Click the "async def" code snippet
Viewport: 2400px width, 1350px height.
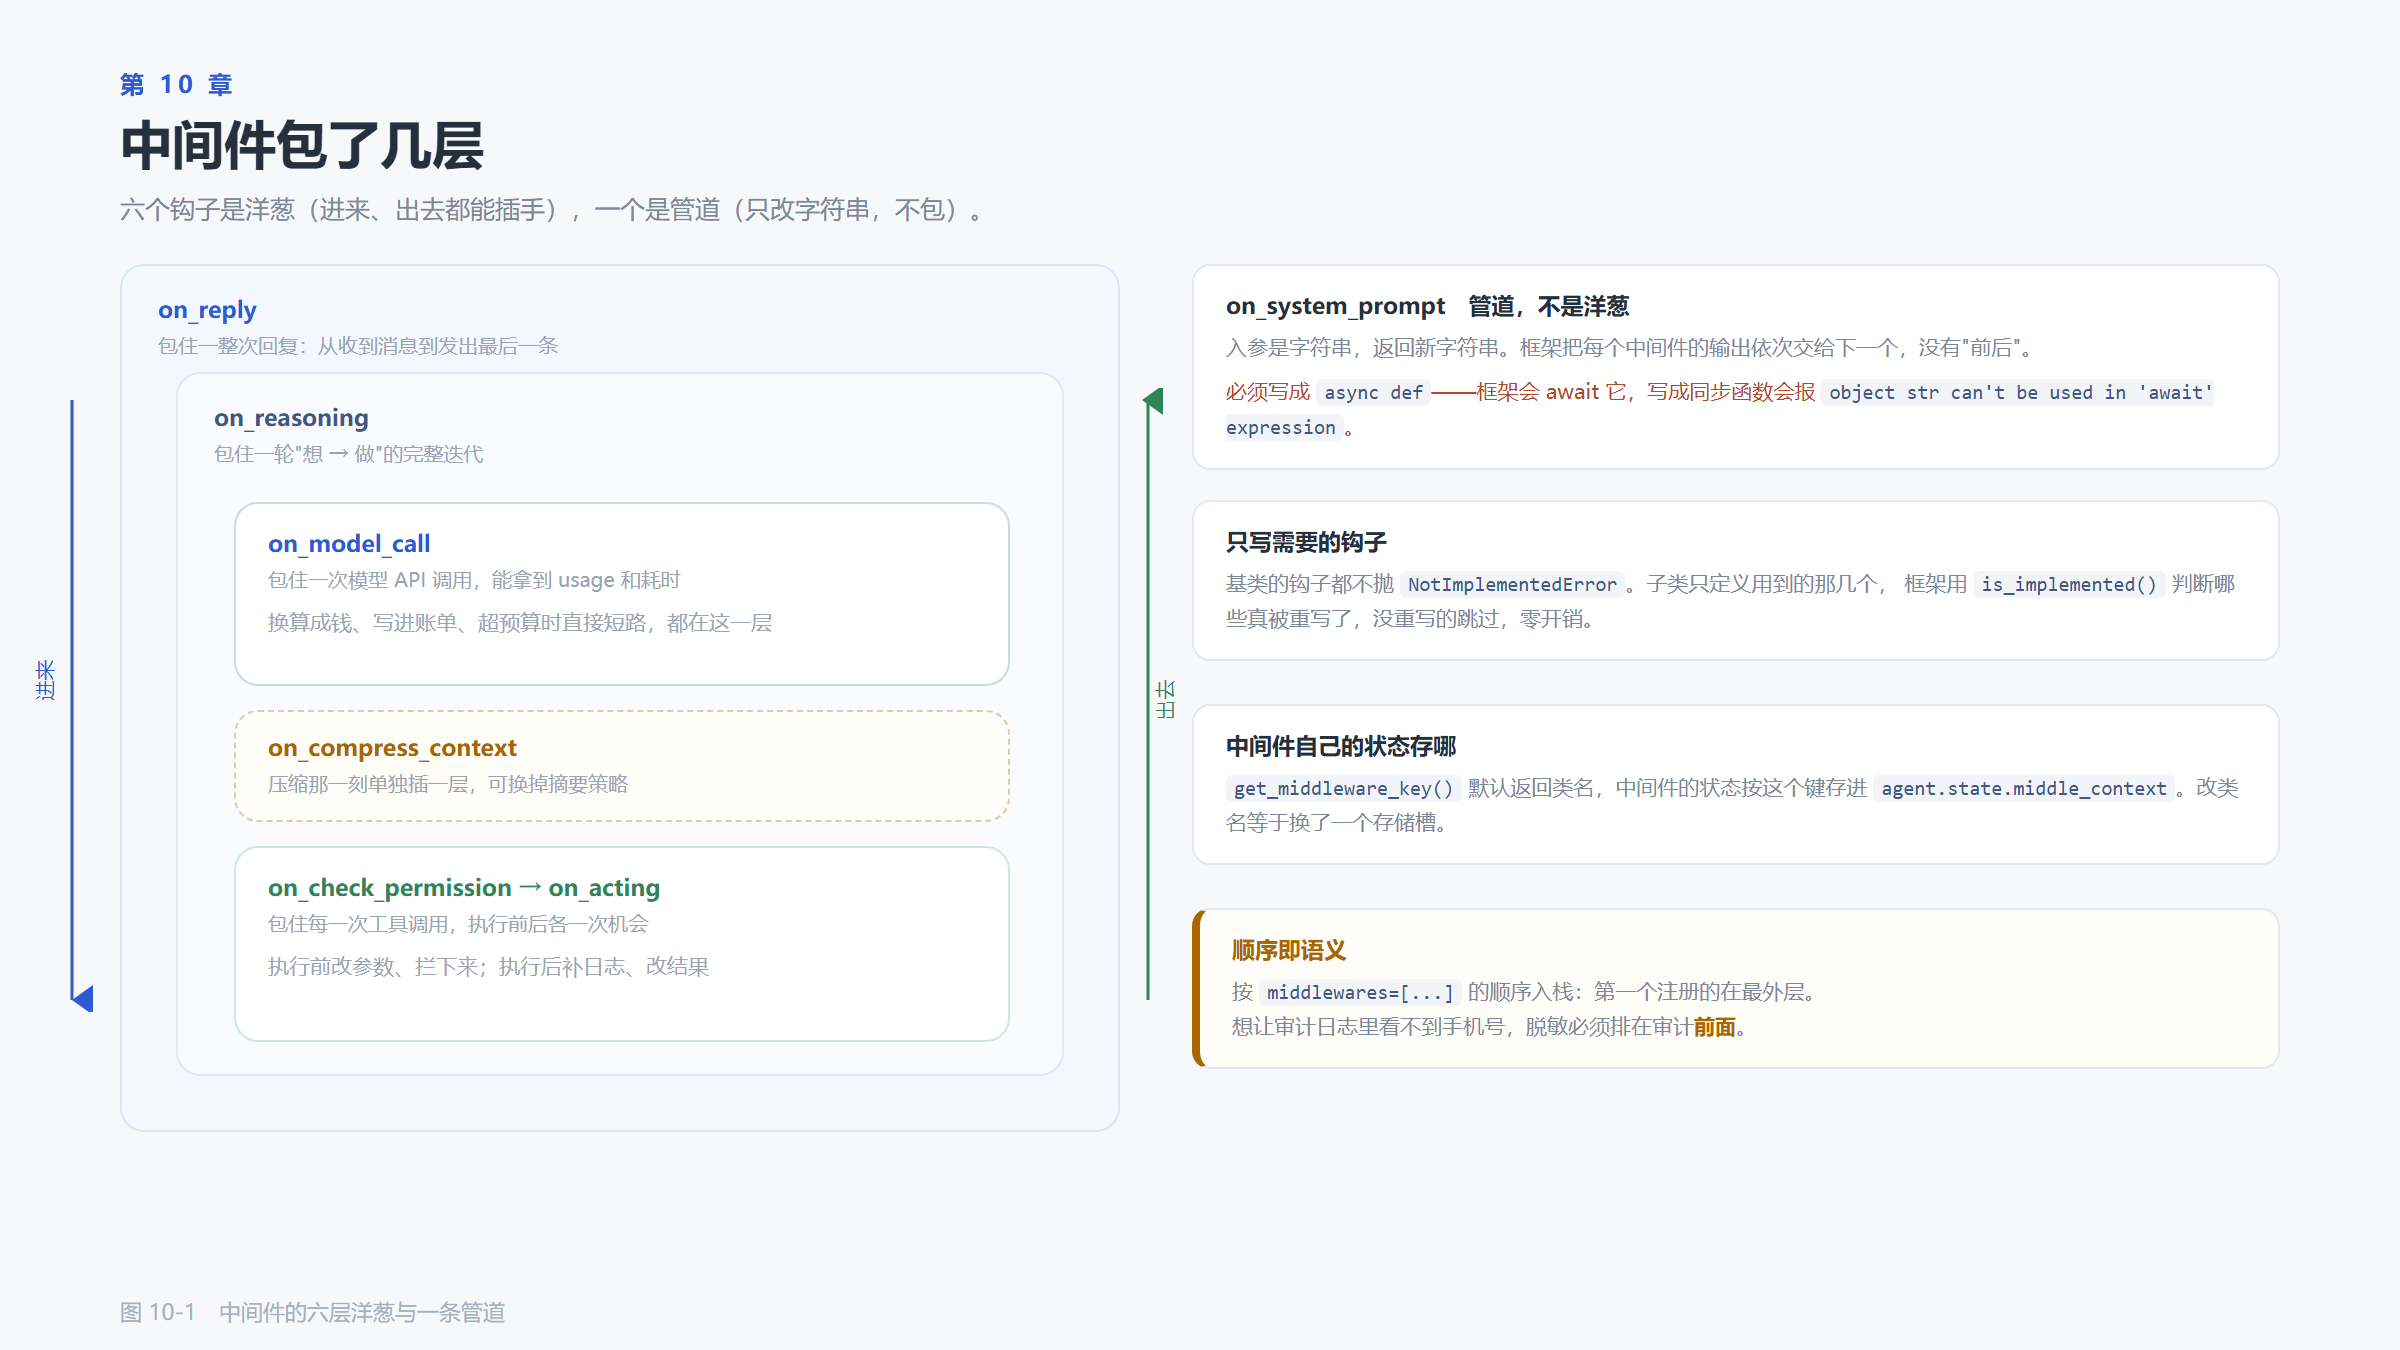point(1373,393)
